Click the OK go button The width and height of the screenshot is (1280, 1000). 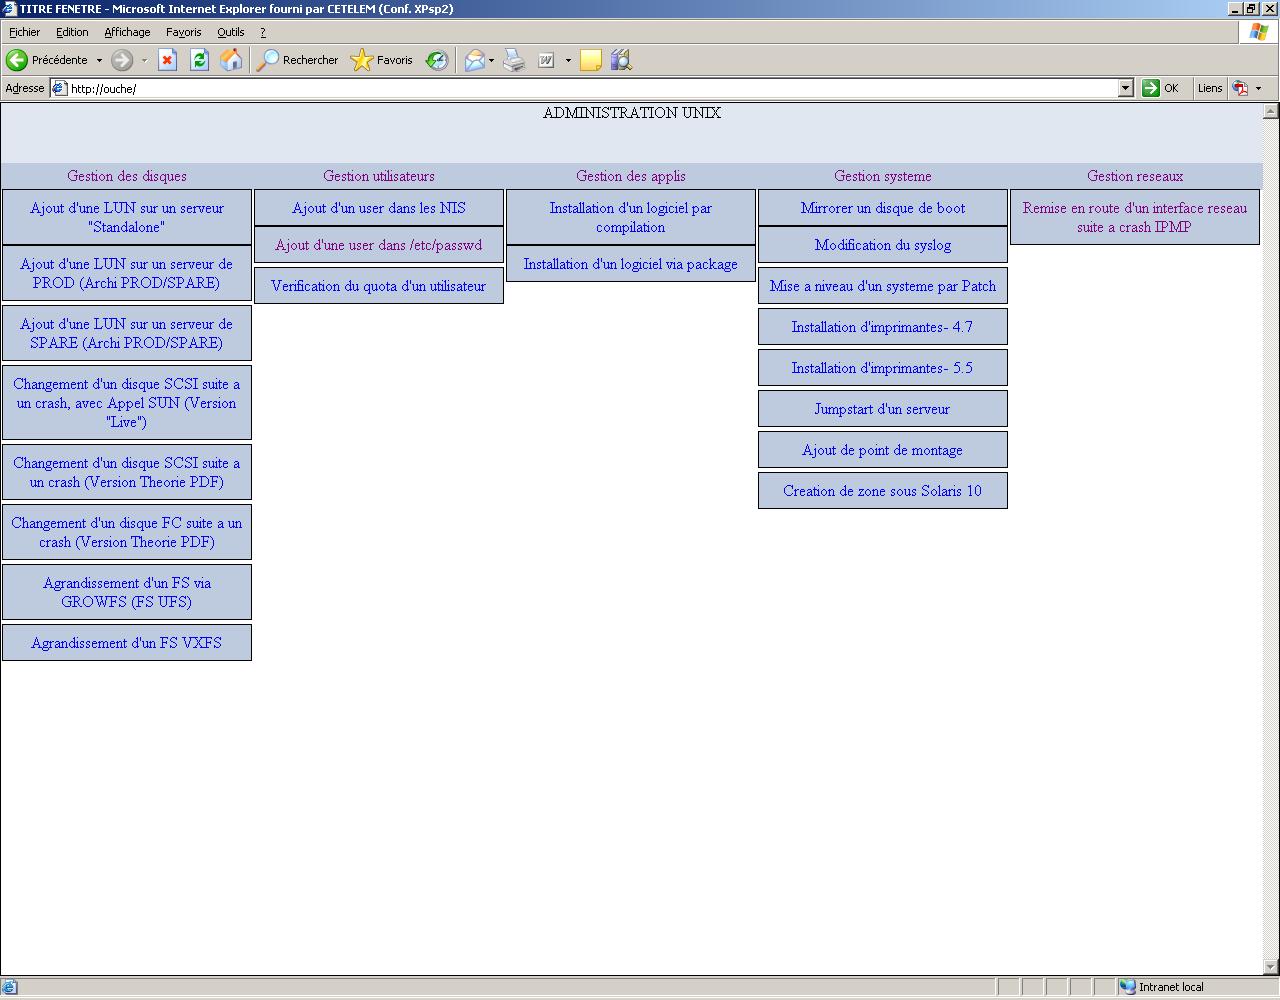[1161, 88]
